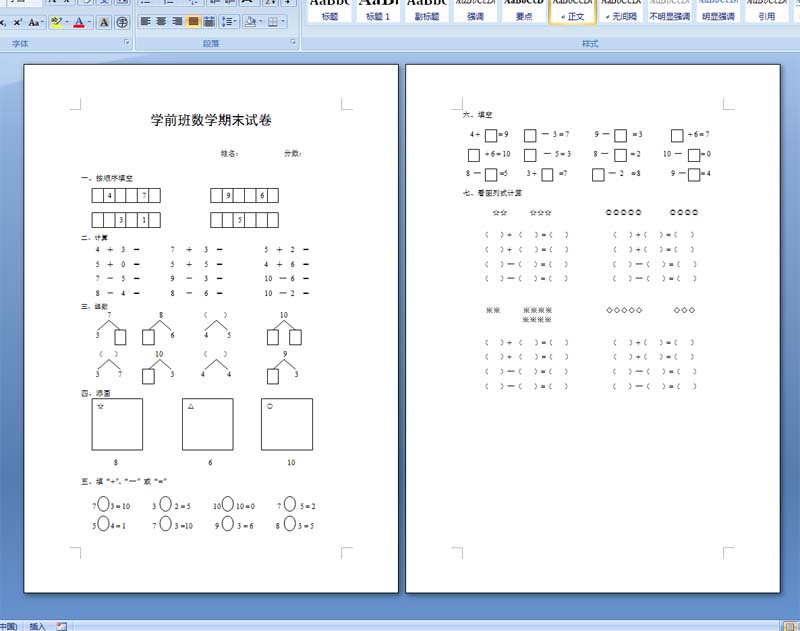Viewport: 800px width, 631px height.
Task: Open the Paragraph (段落) dialog launcher
Action: [x=293, y=42]
